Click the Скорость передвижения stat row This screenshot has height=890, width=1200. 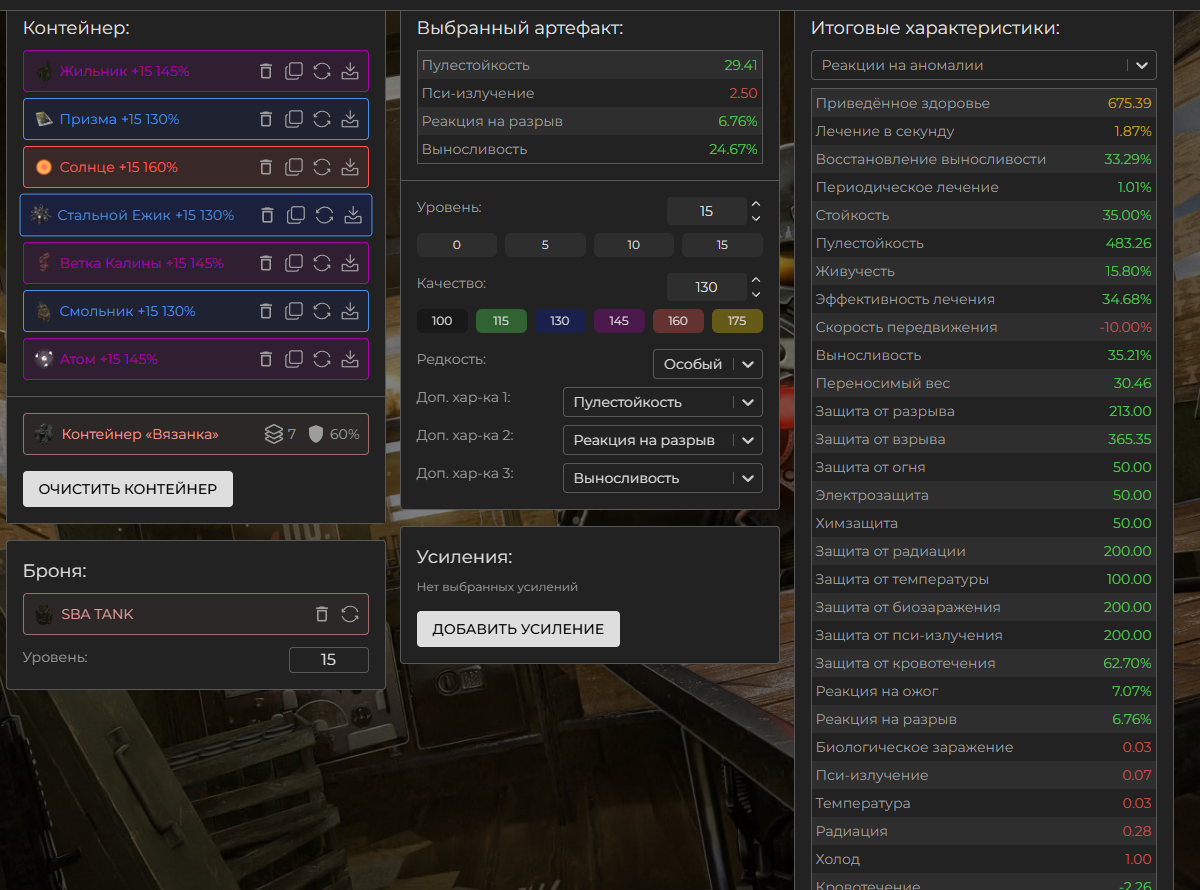point(984,327)
